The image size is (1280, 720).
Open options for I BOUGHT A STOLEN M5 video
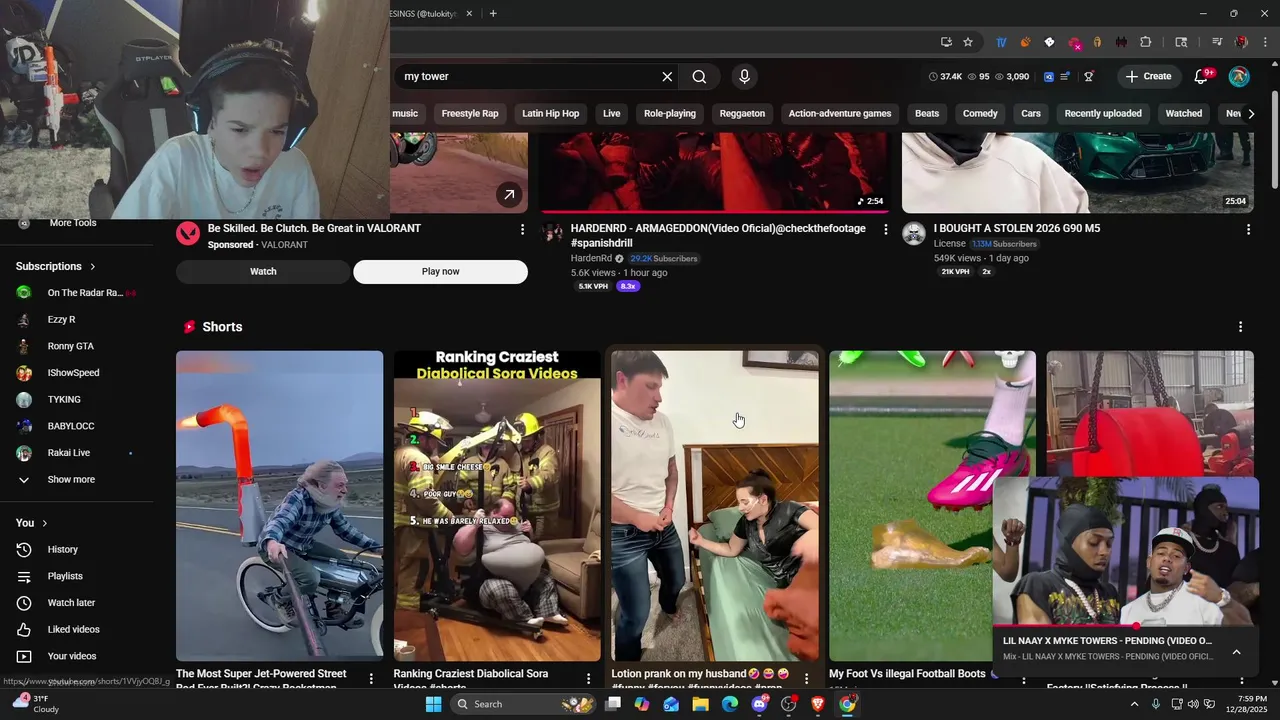pyautogui.click(x=1248, y=229)
